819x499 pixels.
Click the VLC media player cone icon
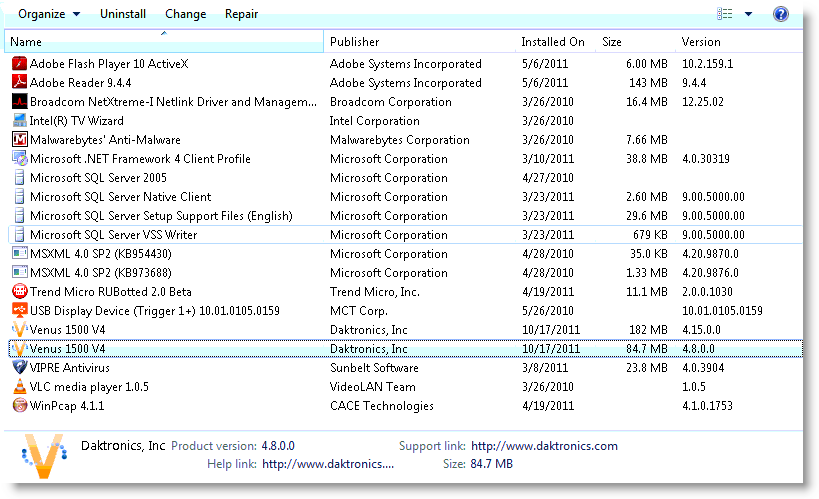point(19,387)
